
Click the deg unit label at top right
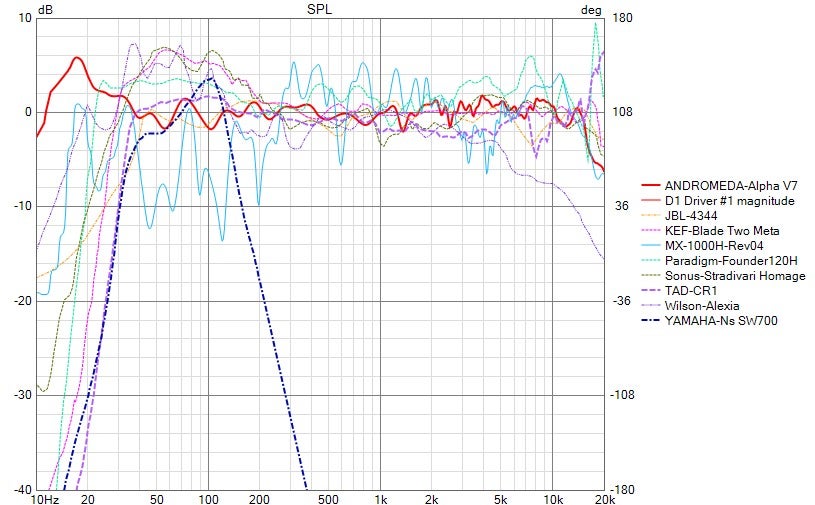coord(592,9)
